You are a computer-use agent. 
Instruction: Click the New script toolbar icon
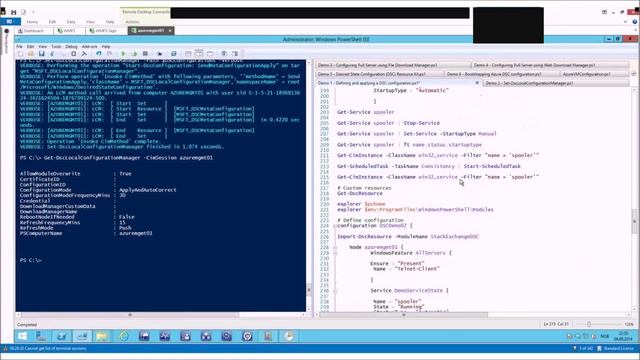(20, 54)
